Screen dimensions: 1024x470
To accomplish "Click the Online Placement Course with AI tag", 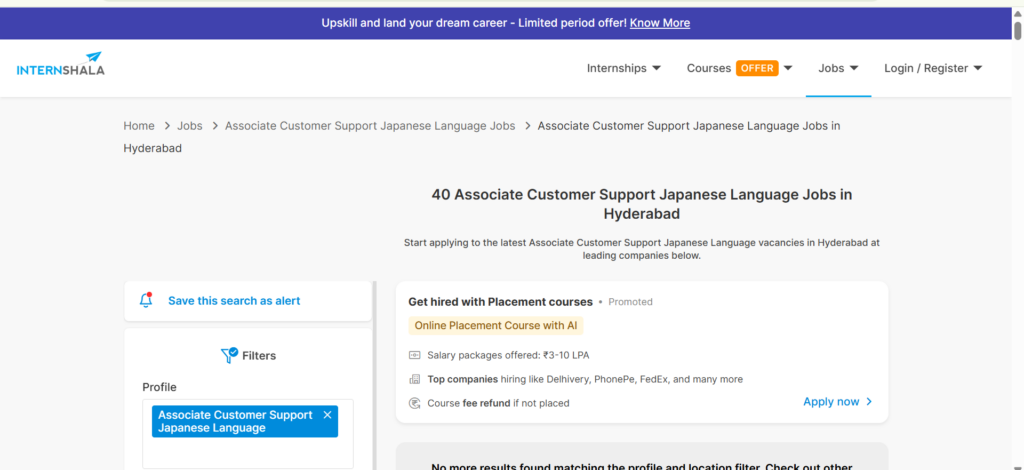I will 496,325.
